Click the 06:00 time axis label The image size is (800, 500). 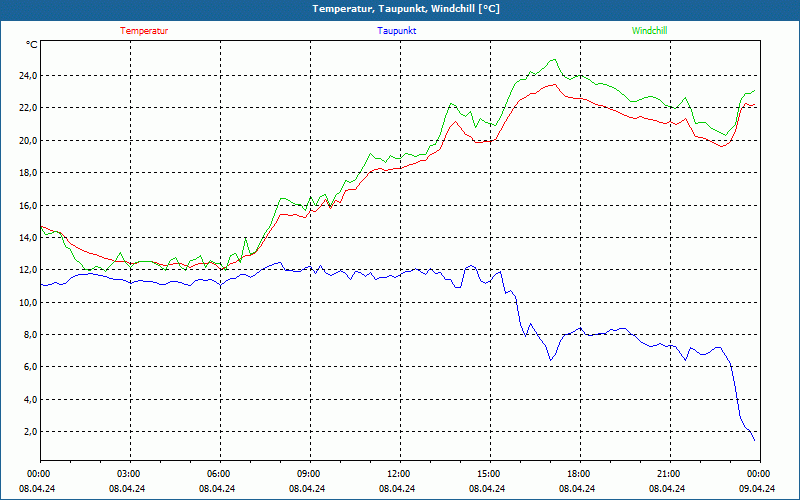[x=219, y=474]
